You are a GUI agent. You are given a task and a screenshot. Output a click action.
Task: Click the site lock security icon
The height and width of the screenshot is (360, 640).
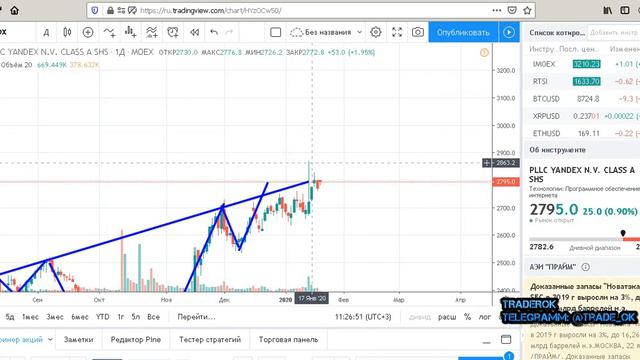tap(110, 10)
